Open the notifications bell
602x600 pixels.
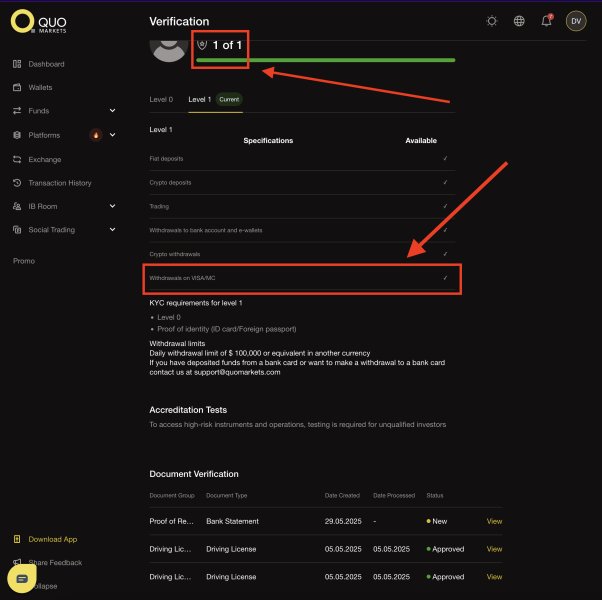547,20
